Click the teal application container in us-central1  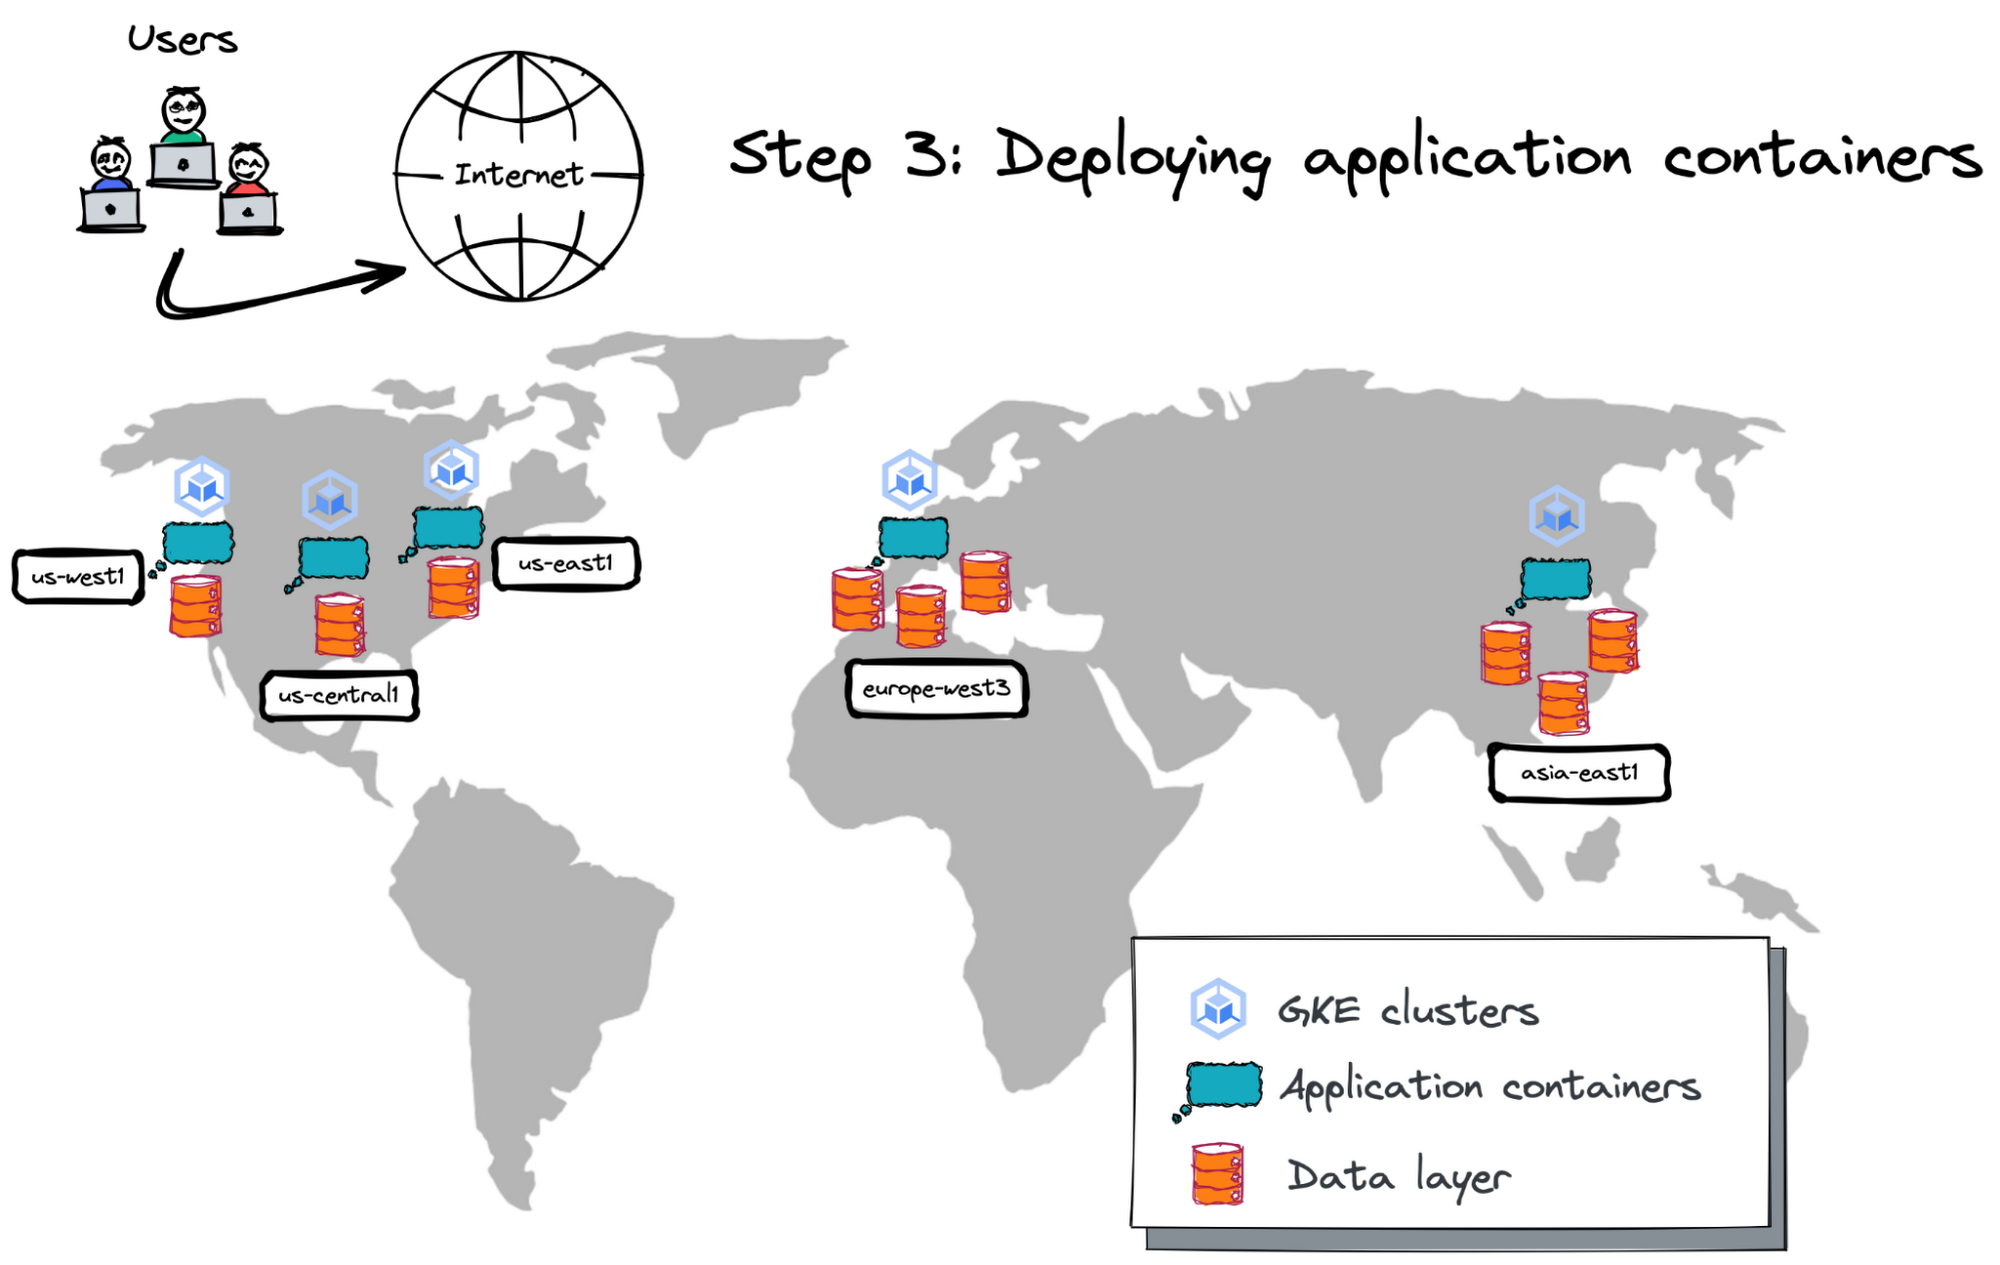click(333, 558)
